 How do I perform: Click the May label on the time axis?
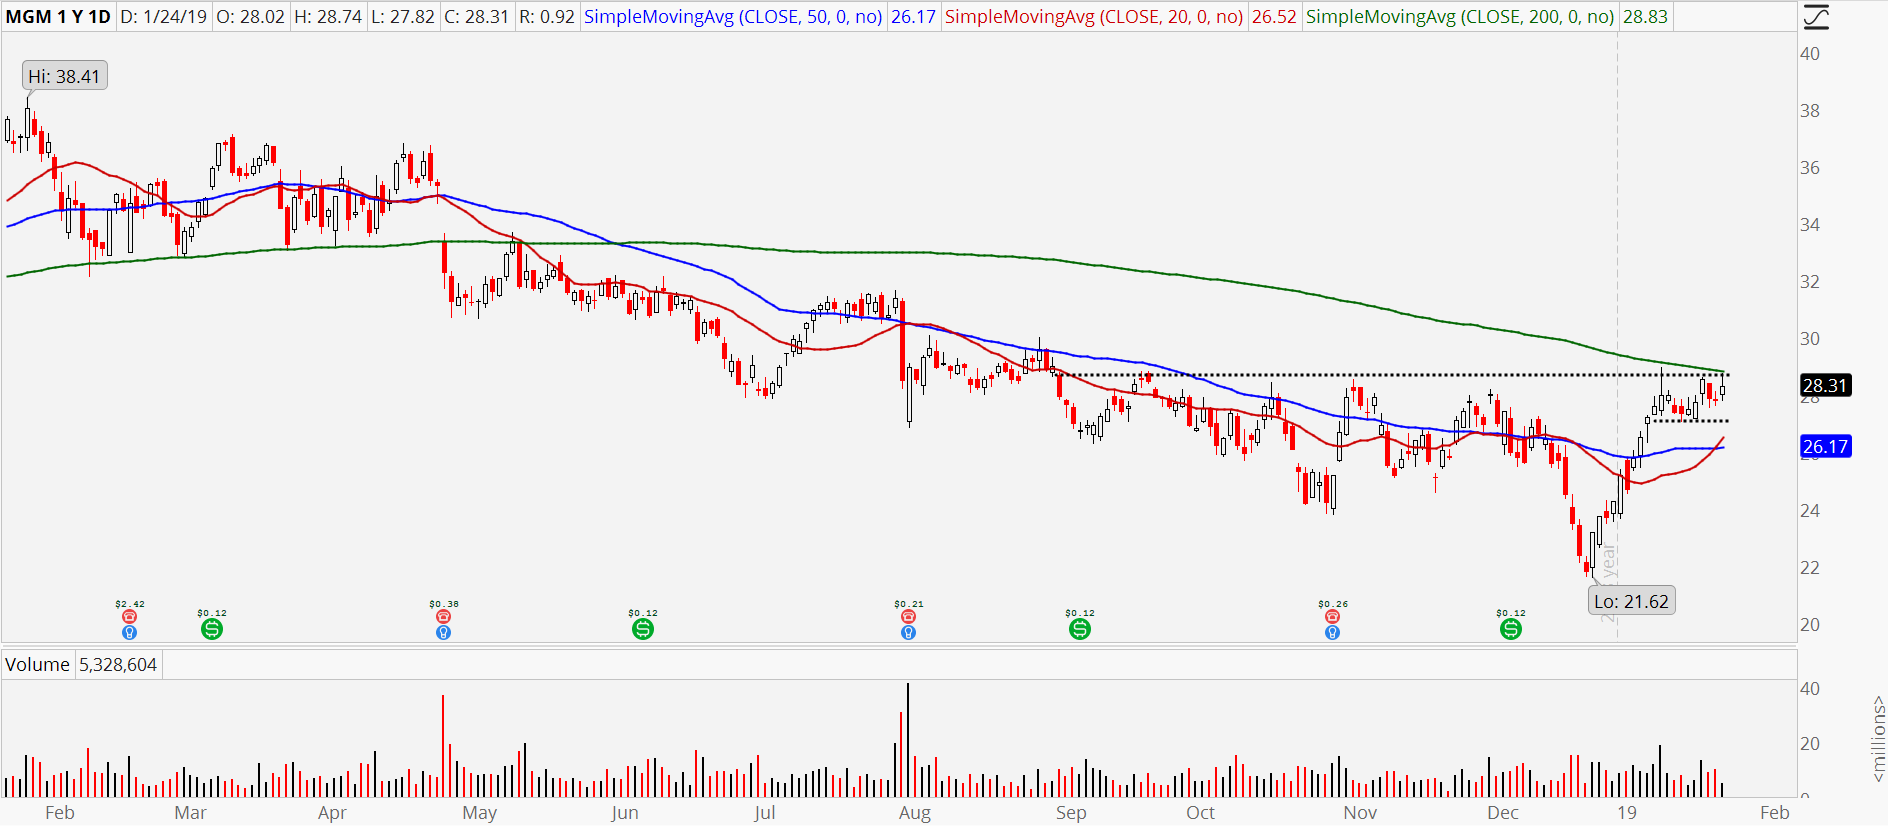pyautogui.click(x=479, y=813)
